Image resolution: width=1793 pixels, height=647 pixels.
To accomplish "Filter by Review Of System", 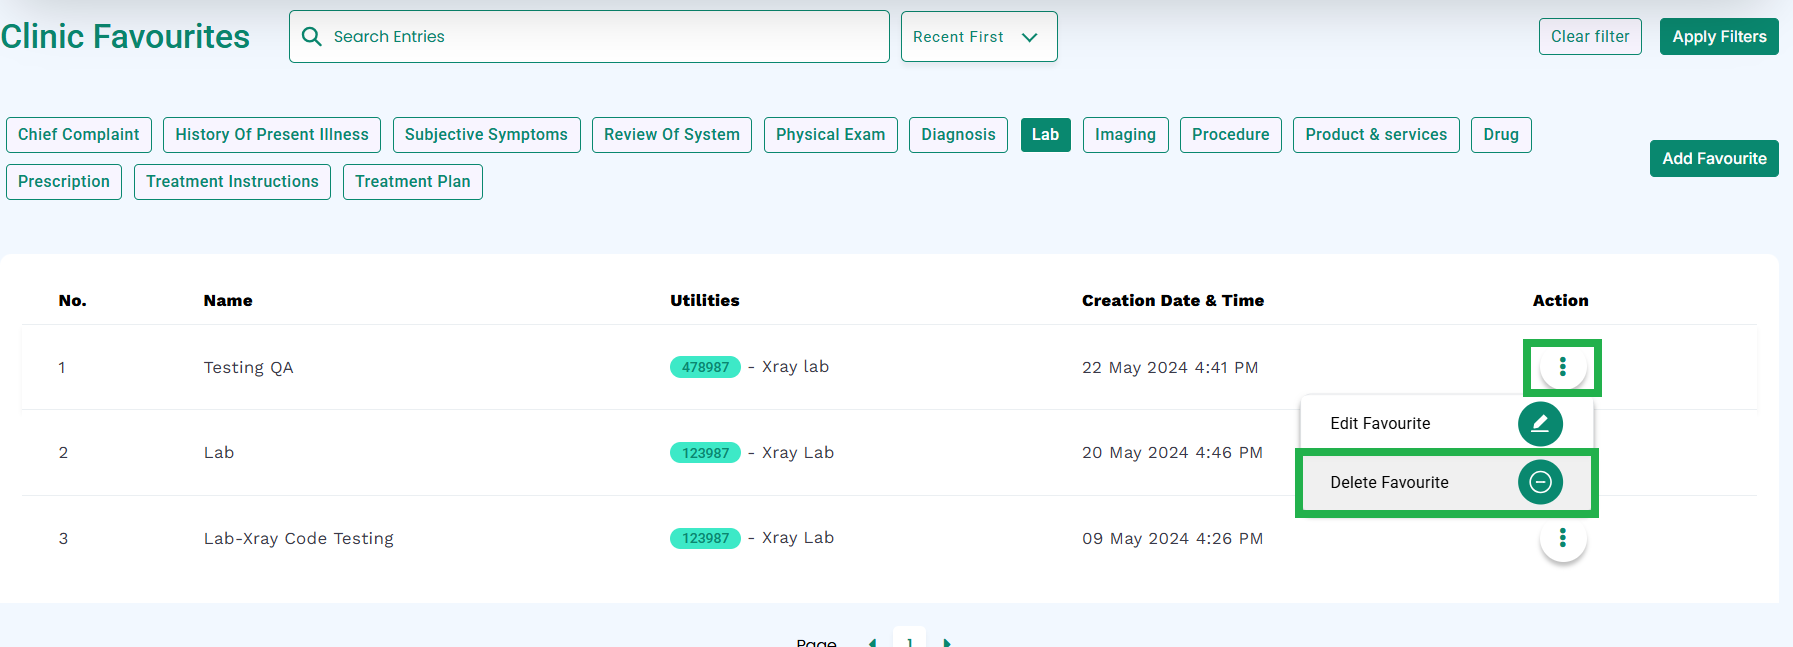I will pos(672,135).
